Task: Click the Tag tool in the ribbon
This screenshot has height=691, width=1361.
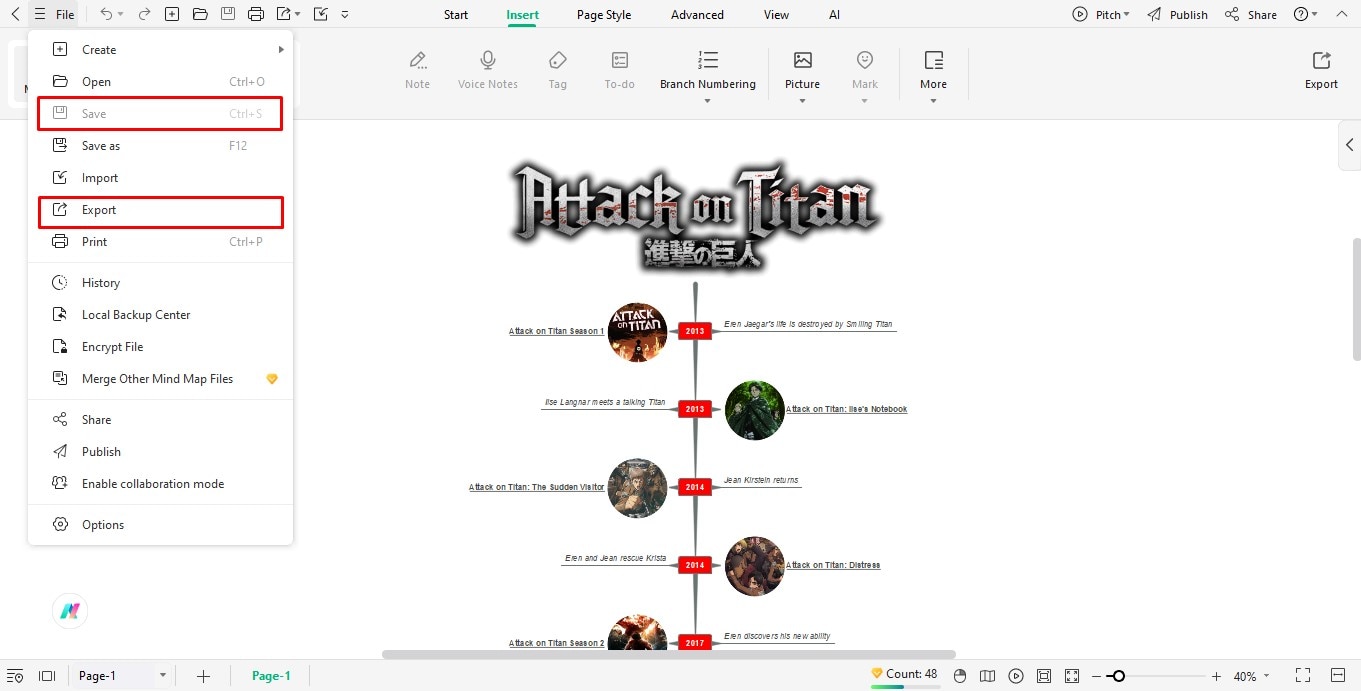Action: (558, 70)
